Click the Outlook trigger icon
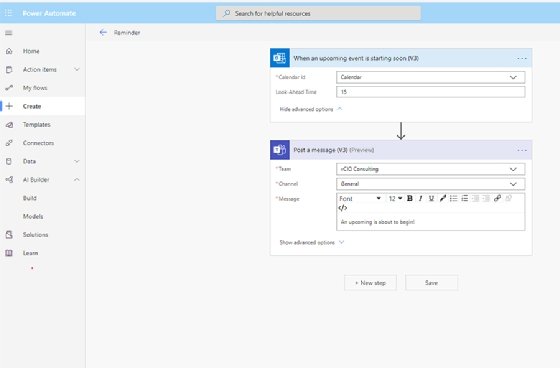Screen dimensions: 560x368 click(280, 58)
